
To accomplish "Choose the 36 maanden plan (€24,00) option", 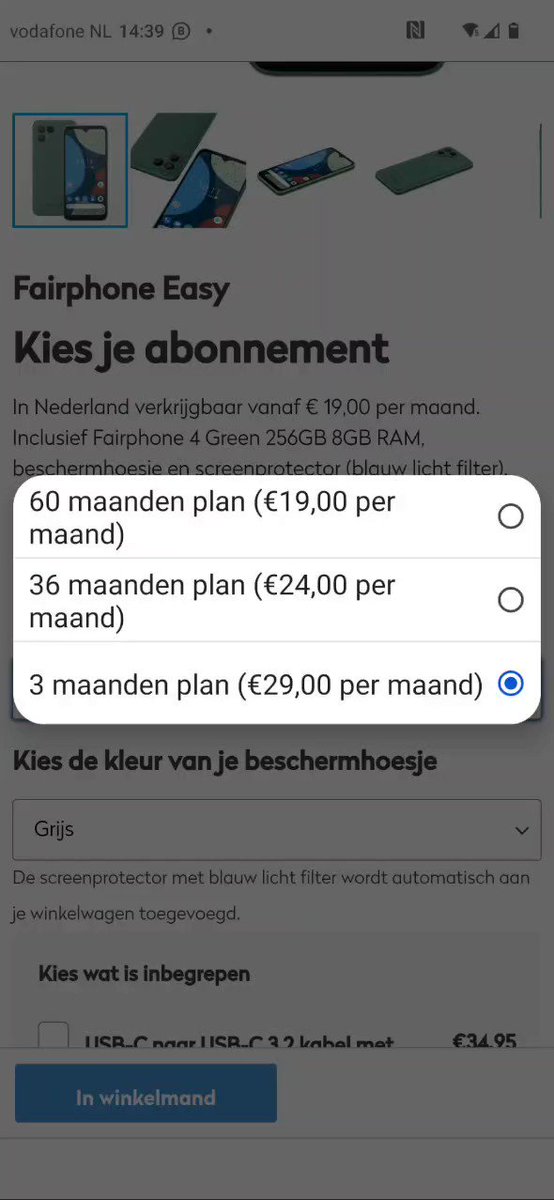I will 277,600.
